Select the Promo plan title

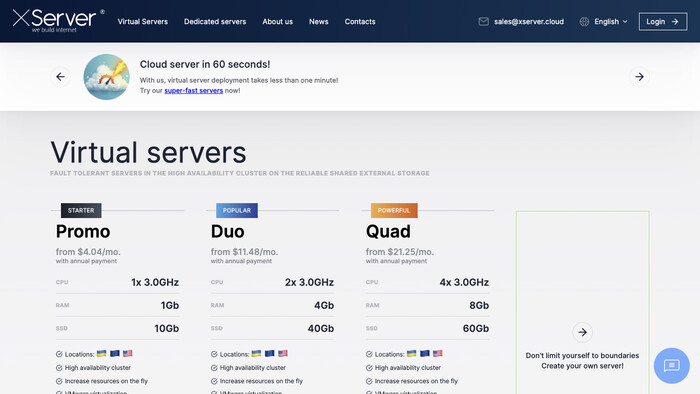(x=83, y=232)
